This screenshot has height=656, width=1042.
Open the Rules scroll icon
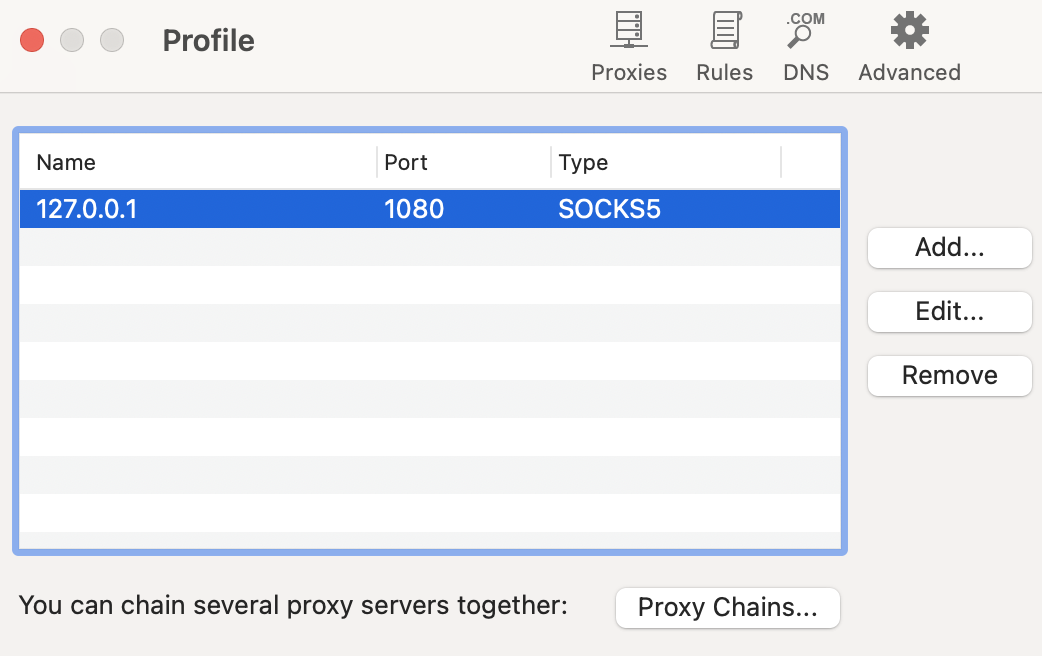pyautogui.click(x=724, y=31)
